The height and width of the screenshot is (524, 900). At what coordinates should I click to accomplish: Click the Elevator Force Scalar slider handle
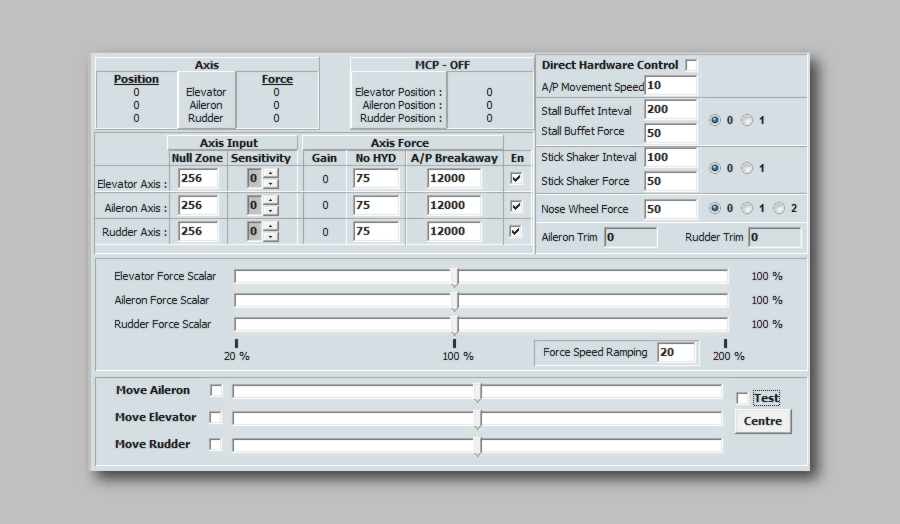pyautogui.click(x=455, y=277)
